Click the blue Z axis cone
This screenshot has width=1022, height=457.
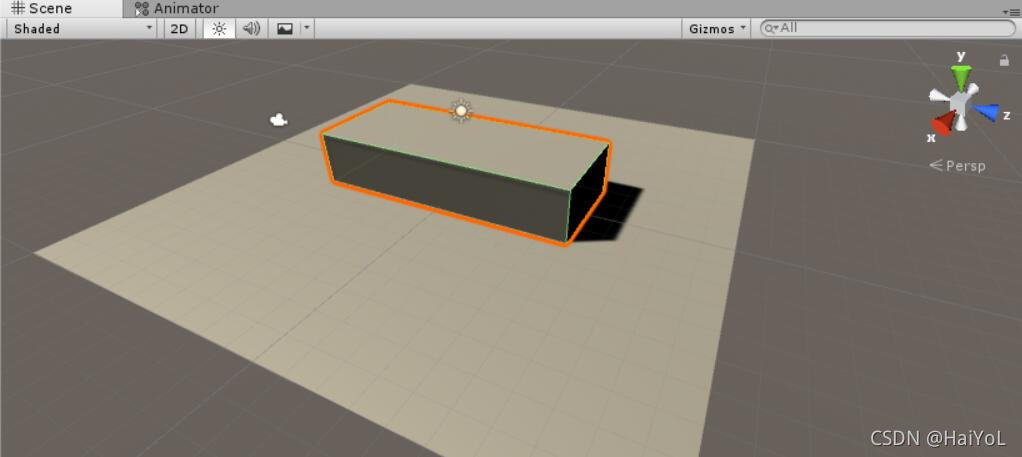tap(987, 111)
